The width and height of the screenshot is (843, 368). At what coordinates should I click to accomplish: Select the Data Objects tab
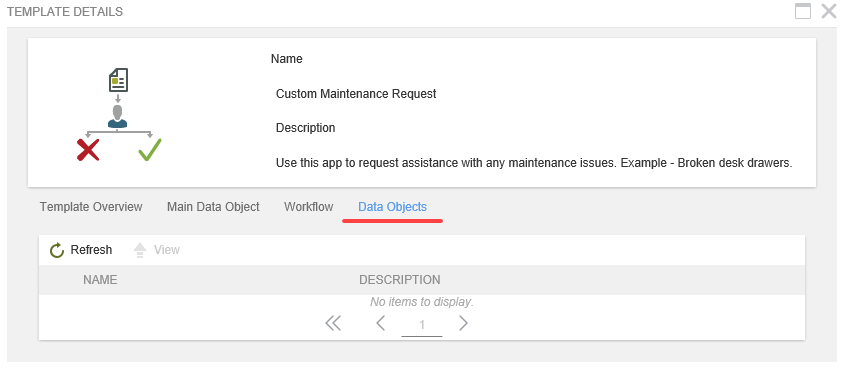point(392,207)
